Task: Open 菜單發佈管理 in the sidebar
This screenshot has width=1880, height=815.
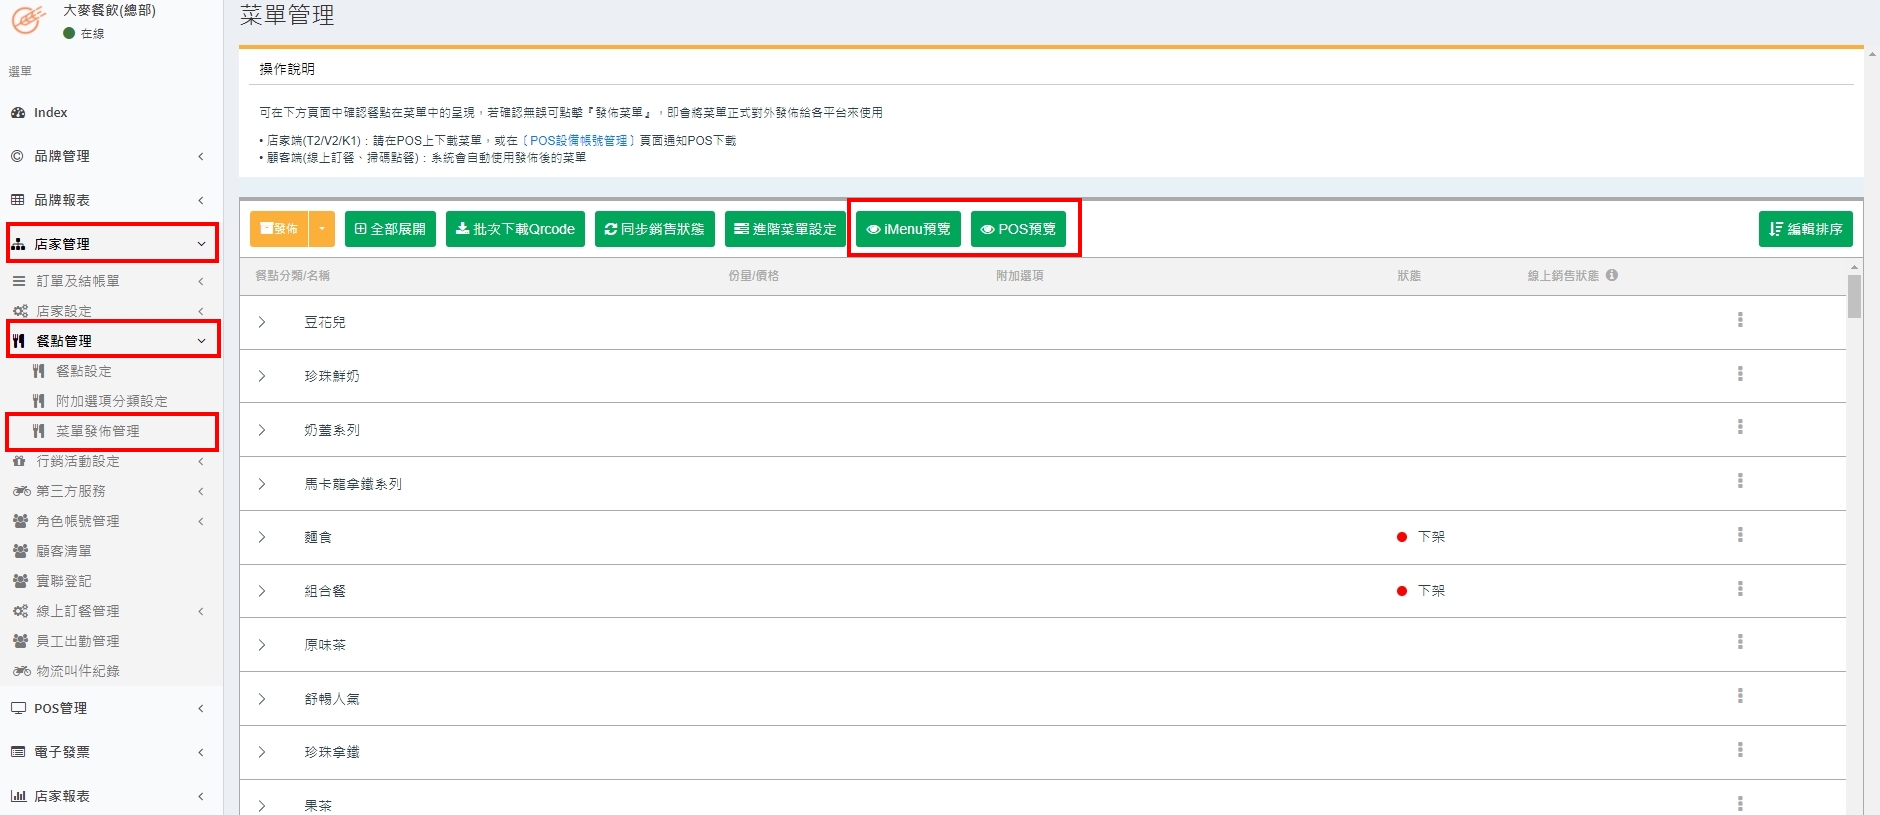Action: 98,431
